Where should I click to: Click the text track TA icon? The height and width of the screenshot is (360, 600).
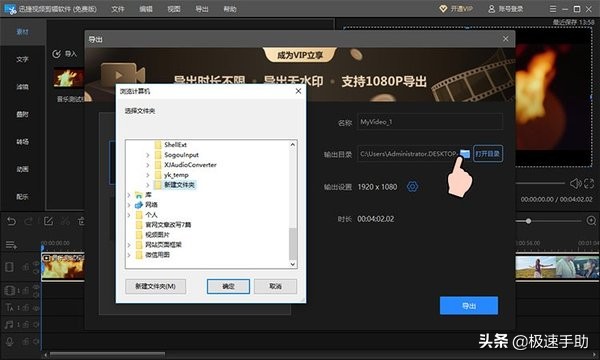[10, 307]
